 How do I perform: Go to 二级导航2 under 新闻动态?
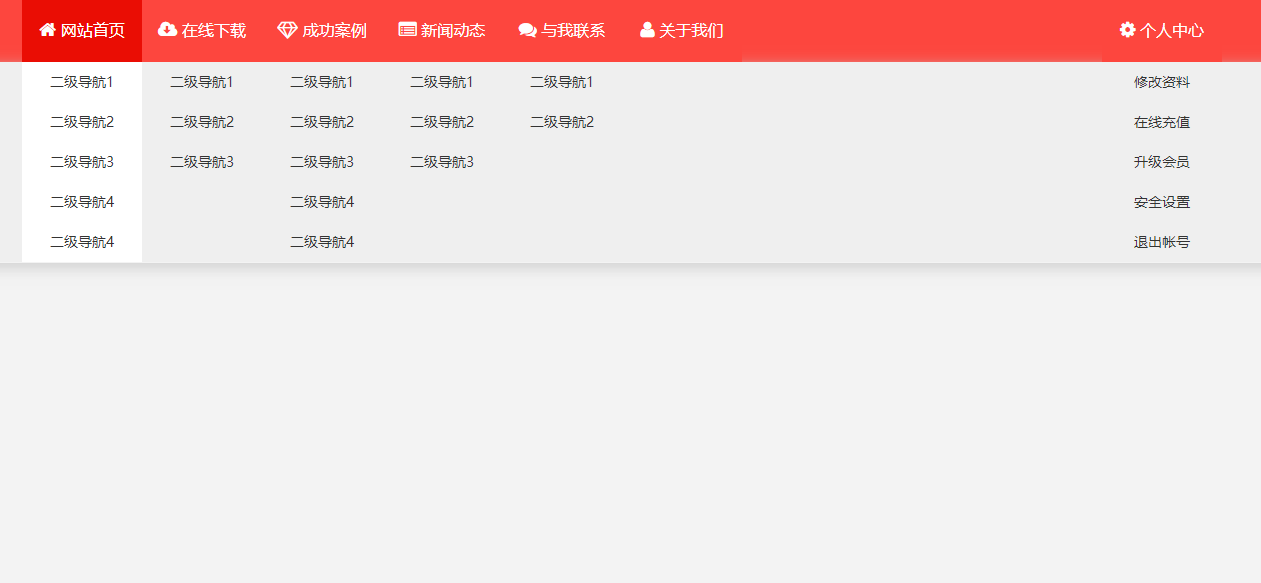point(442,122)
